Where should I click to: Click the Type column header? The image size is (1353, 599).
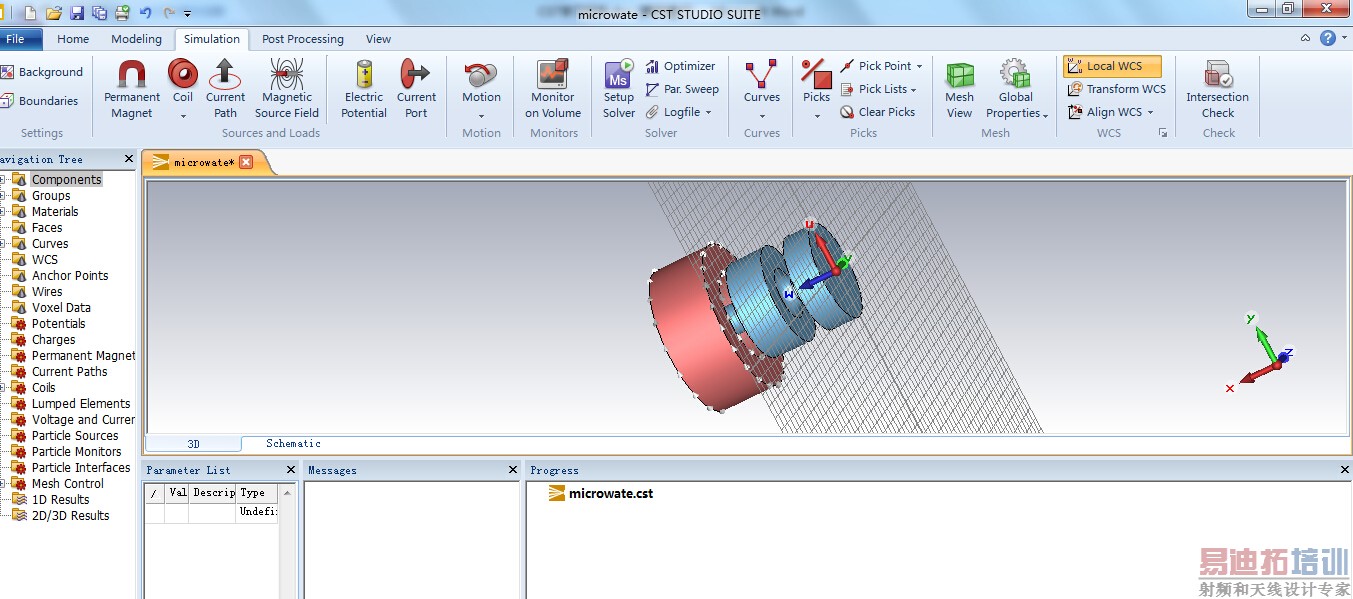pyautogui.click(x=257, y=493)
